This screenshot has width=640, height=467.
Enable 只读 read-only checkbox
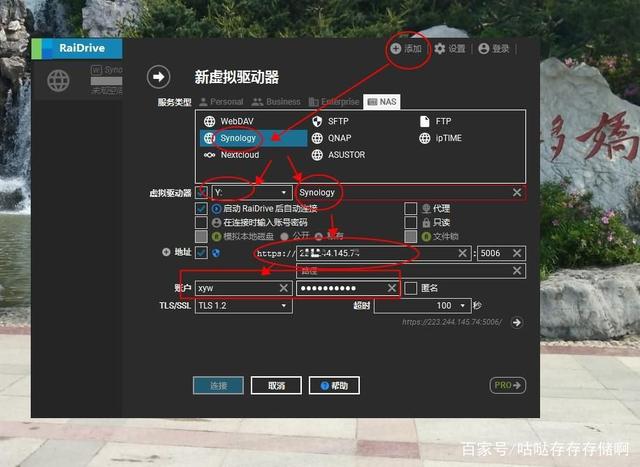[411, 222]
